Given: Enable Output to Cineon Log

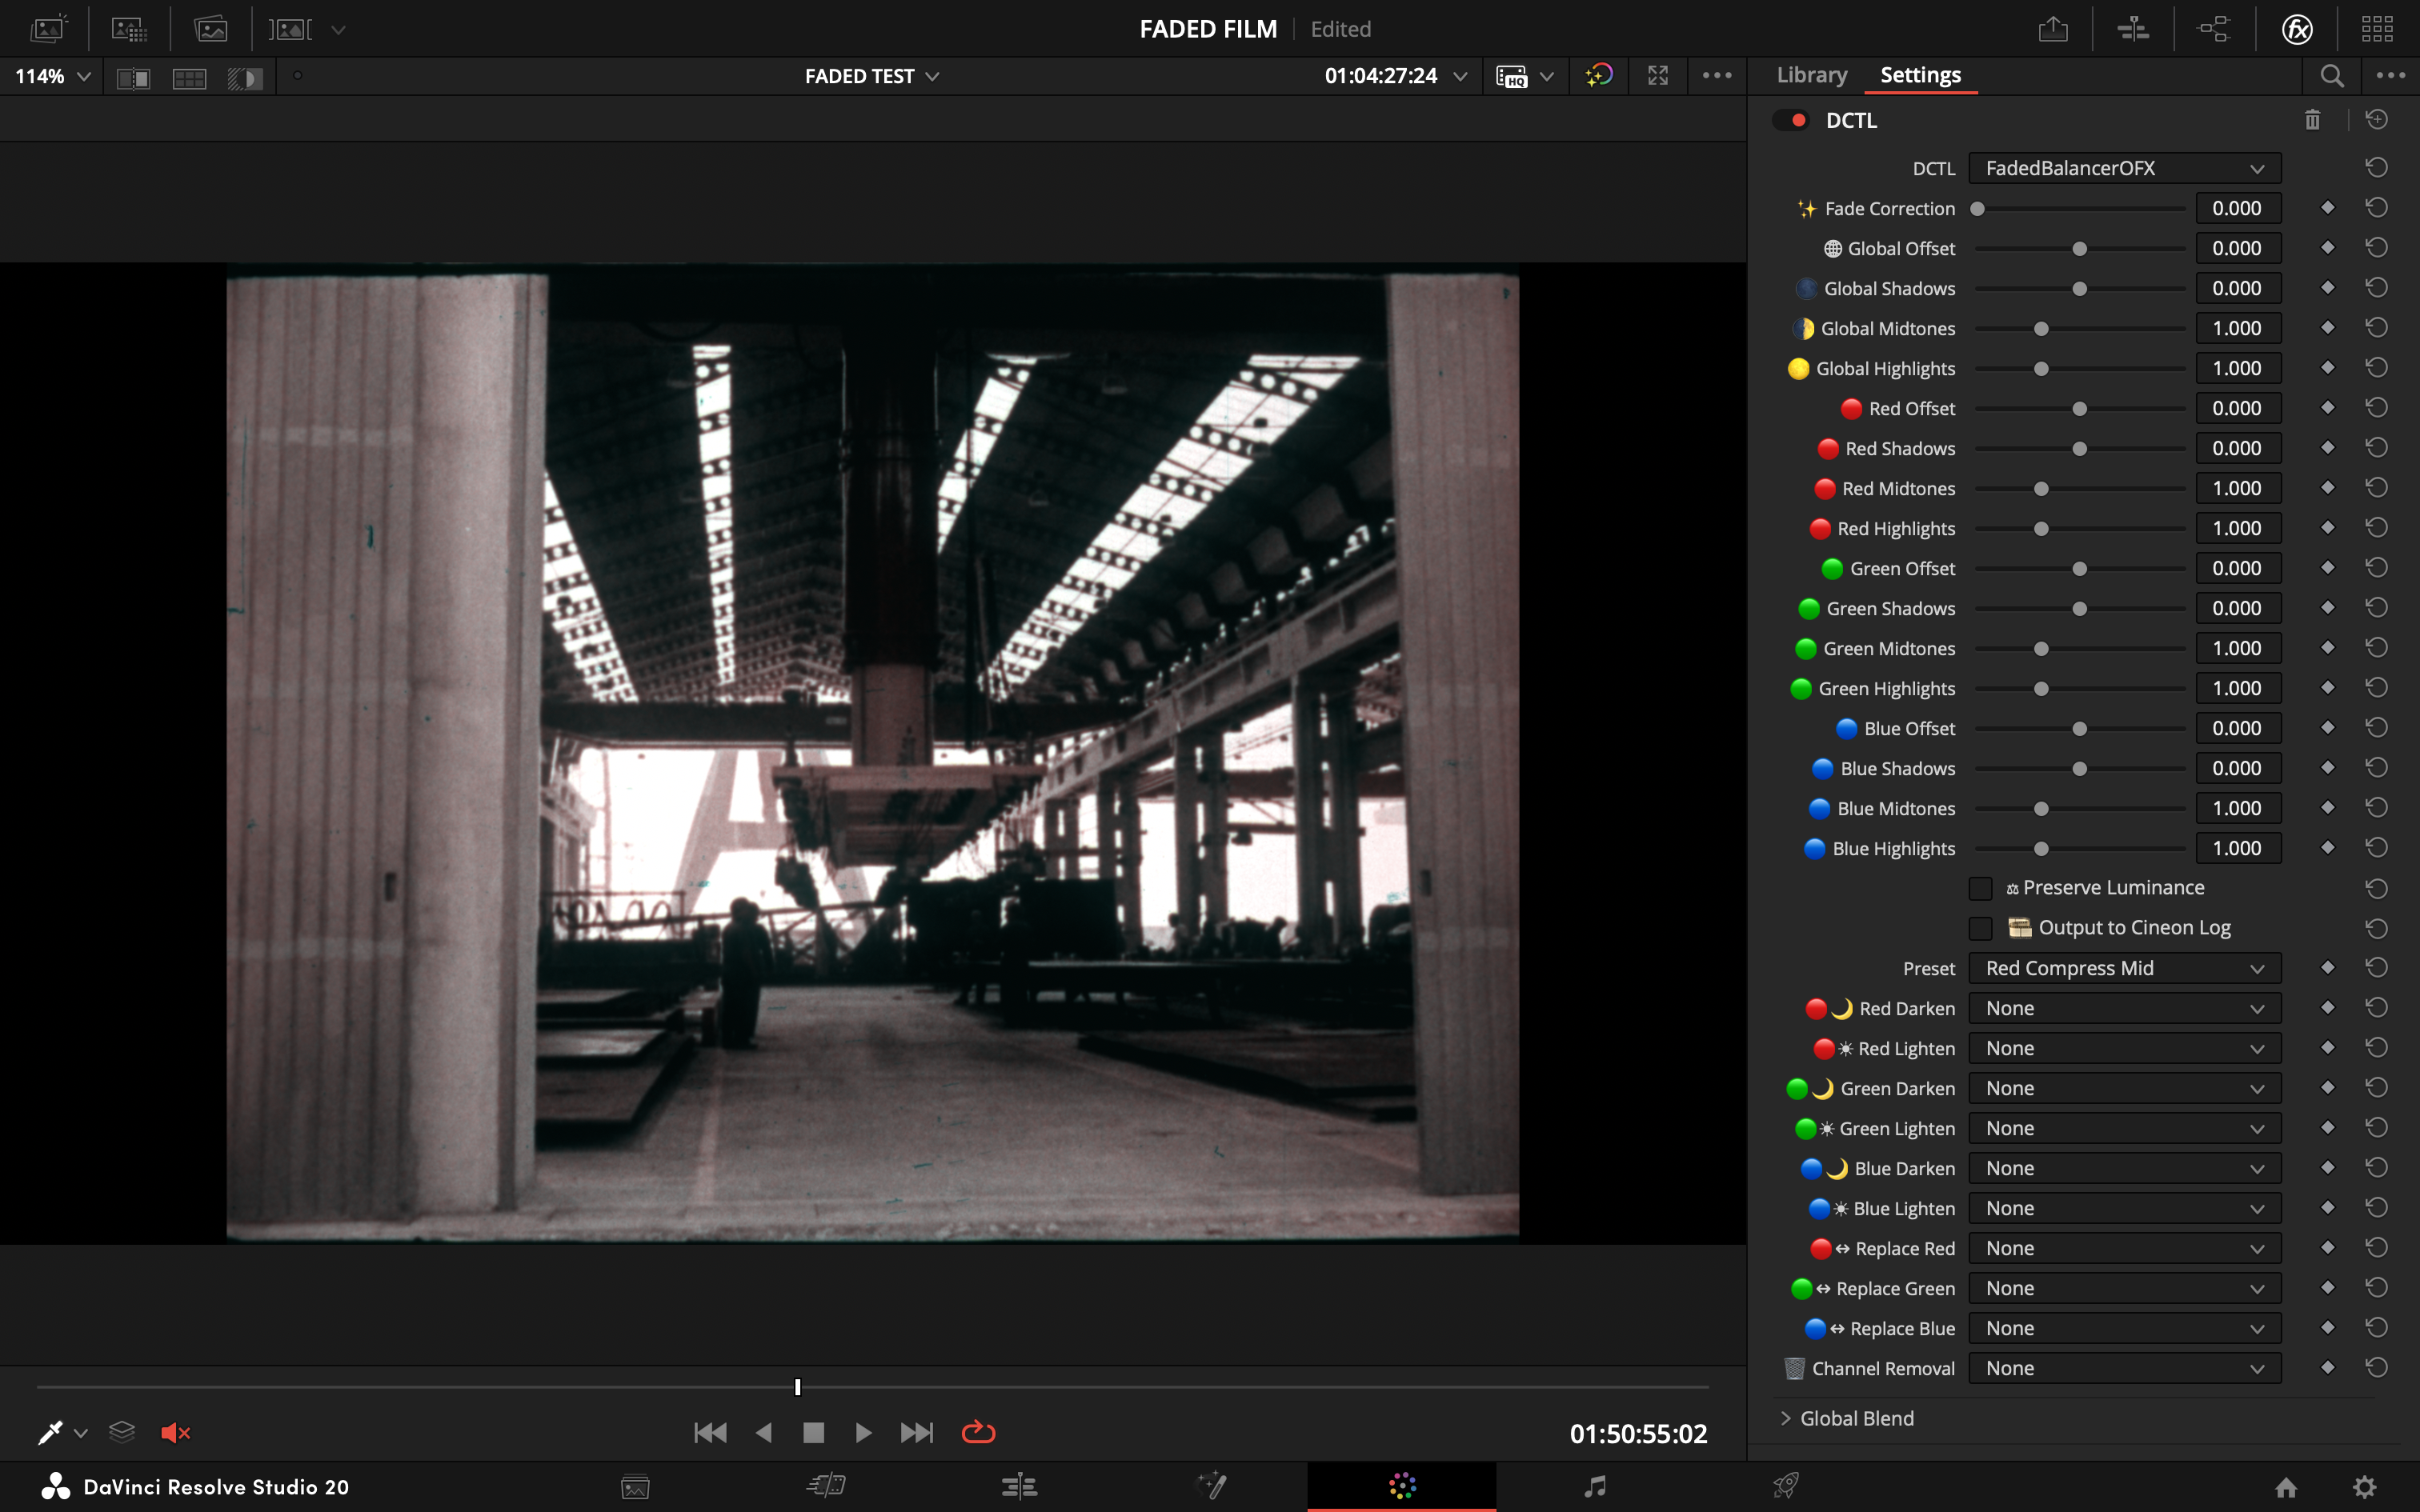Looking at the screenshot, I should tap(1979, 928).
